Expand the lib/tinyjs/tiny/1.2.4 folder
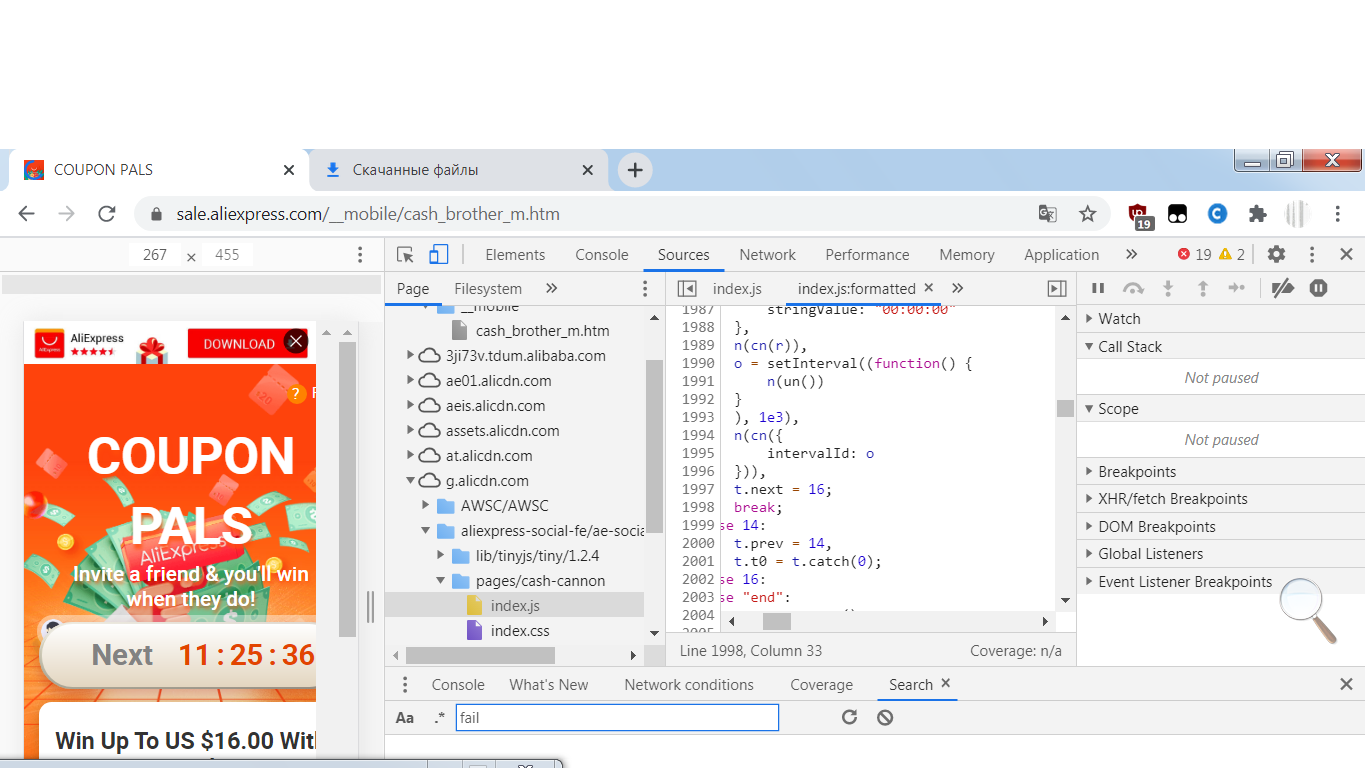 click(x=441, y=555)
